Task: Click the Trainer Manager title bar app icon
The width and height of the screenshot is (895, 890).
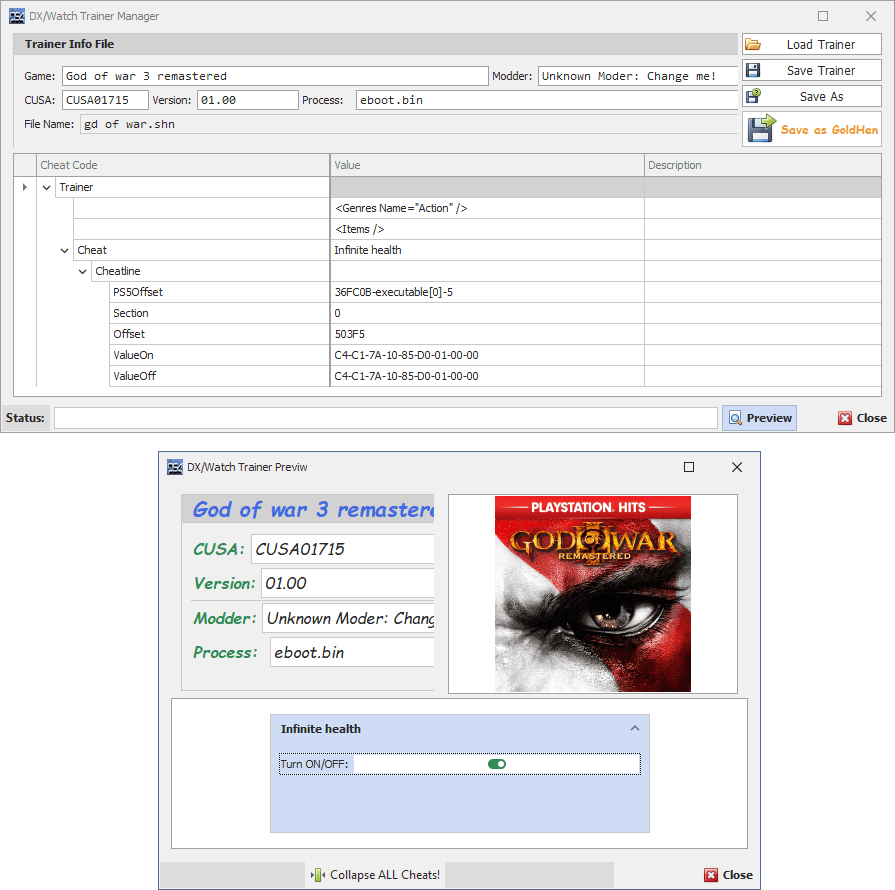Action: (x=17, y=16)
